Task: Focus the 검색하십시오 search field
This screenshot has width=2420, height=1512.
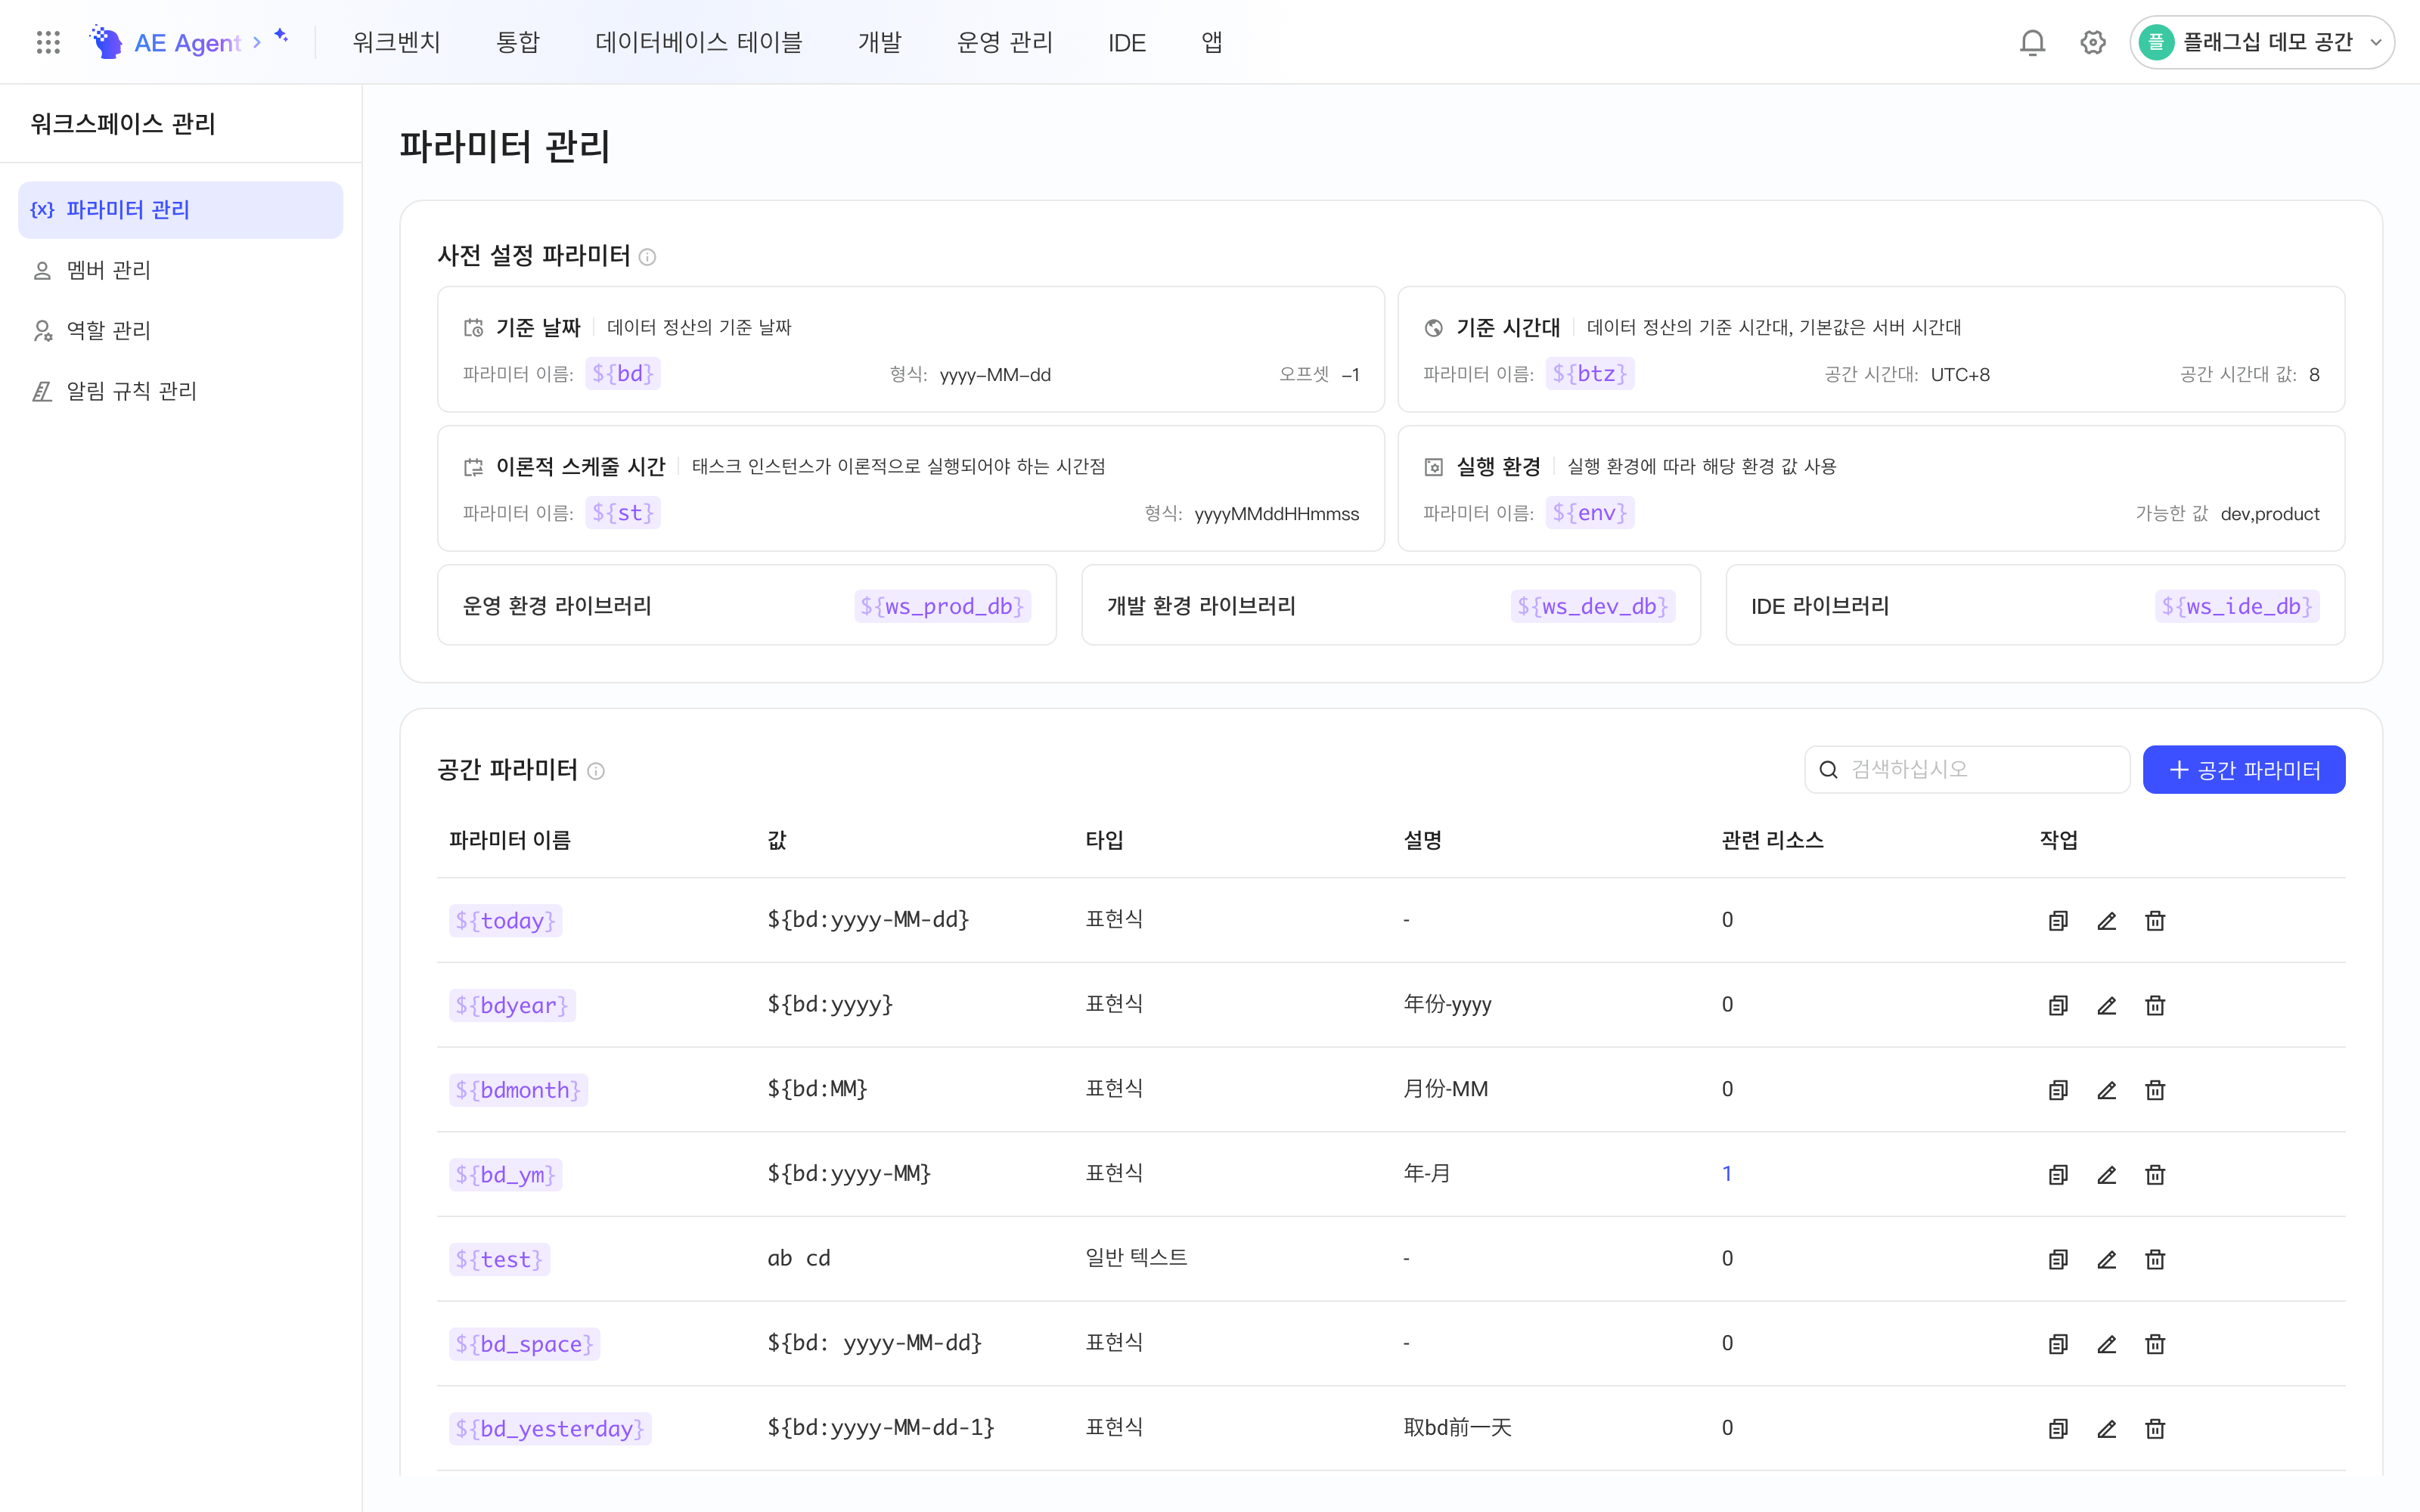Action: pos(1966,769)
